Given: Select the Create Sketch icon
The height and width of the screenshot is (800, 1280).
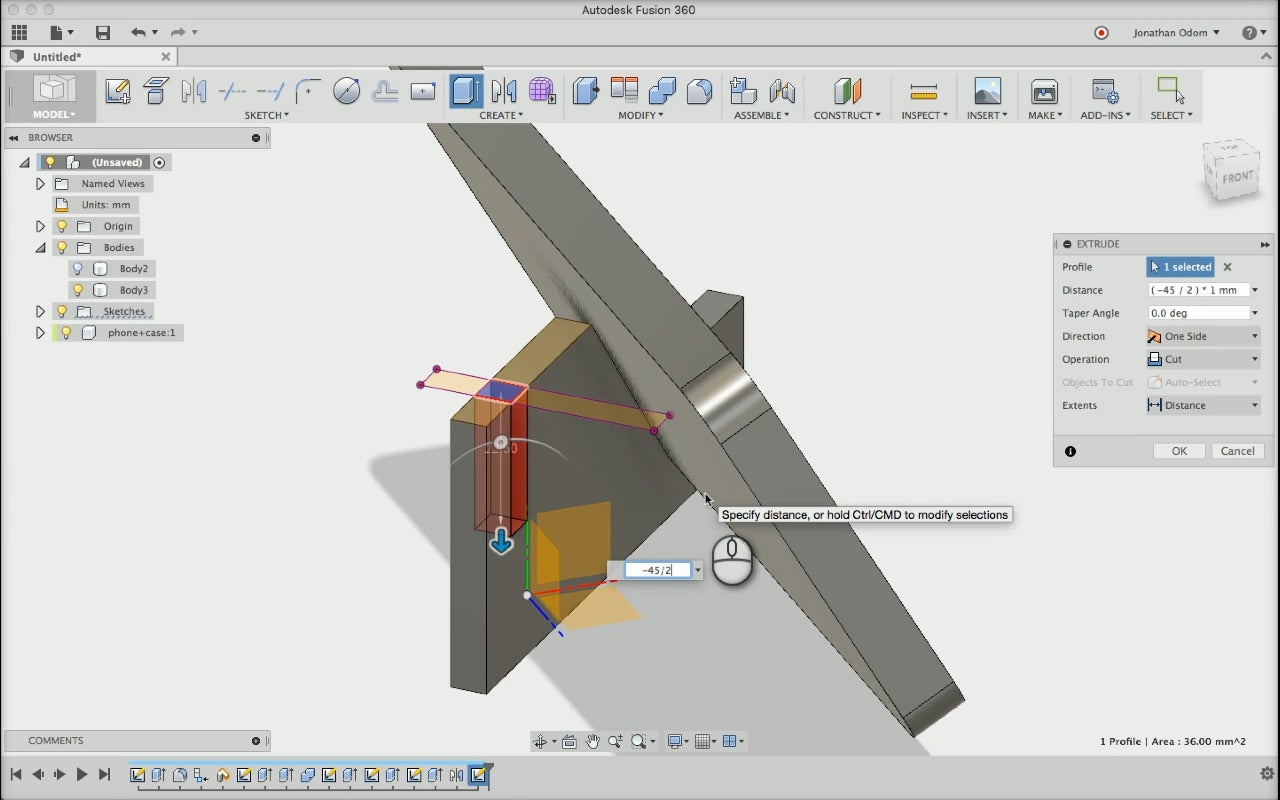Looking at the screenshot, I should click(117, 91).
